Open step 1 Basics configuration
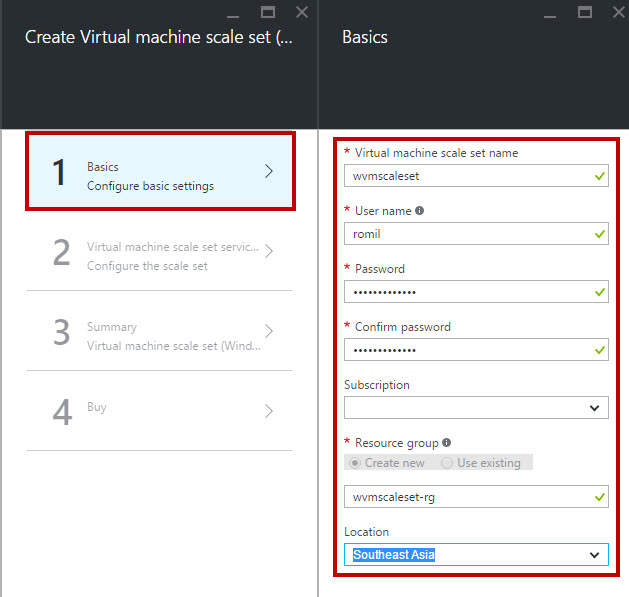This screenshot has height=597, width=629. (160, 171)
